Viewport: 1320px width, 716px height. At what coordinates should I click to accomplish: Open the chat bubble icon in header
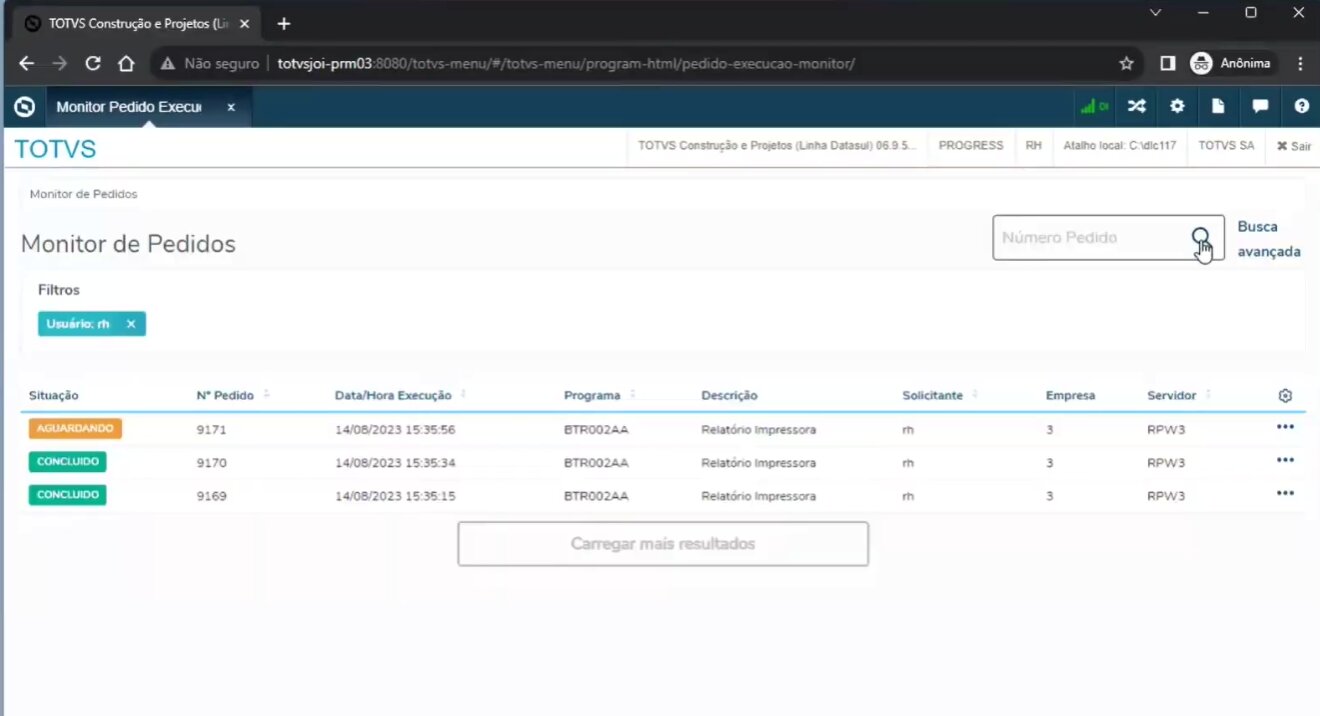click(x=1260, y=106)
